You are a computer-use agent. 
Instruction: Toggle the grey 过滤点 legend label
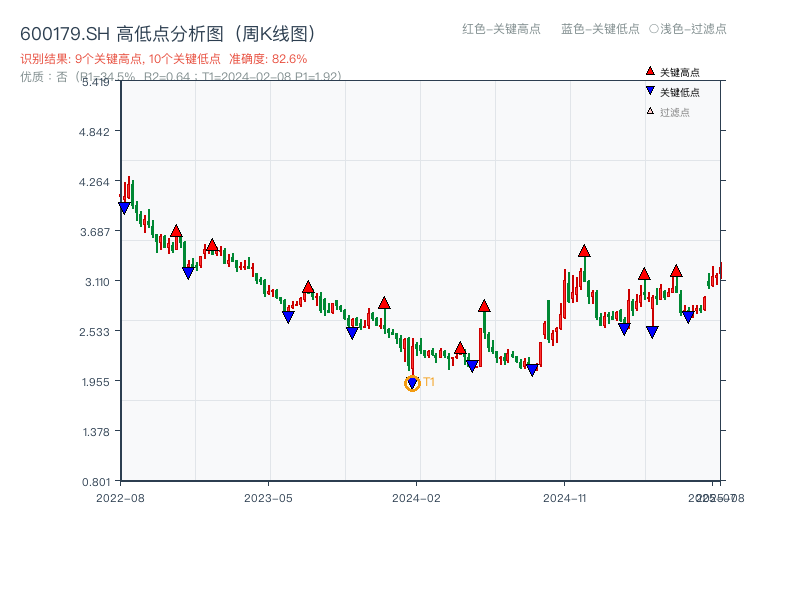pos(675,112)
